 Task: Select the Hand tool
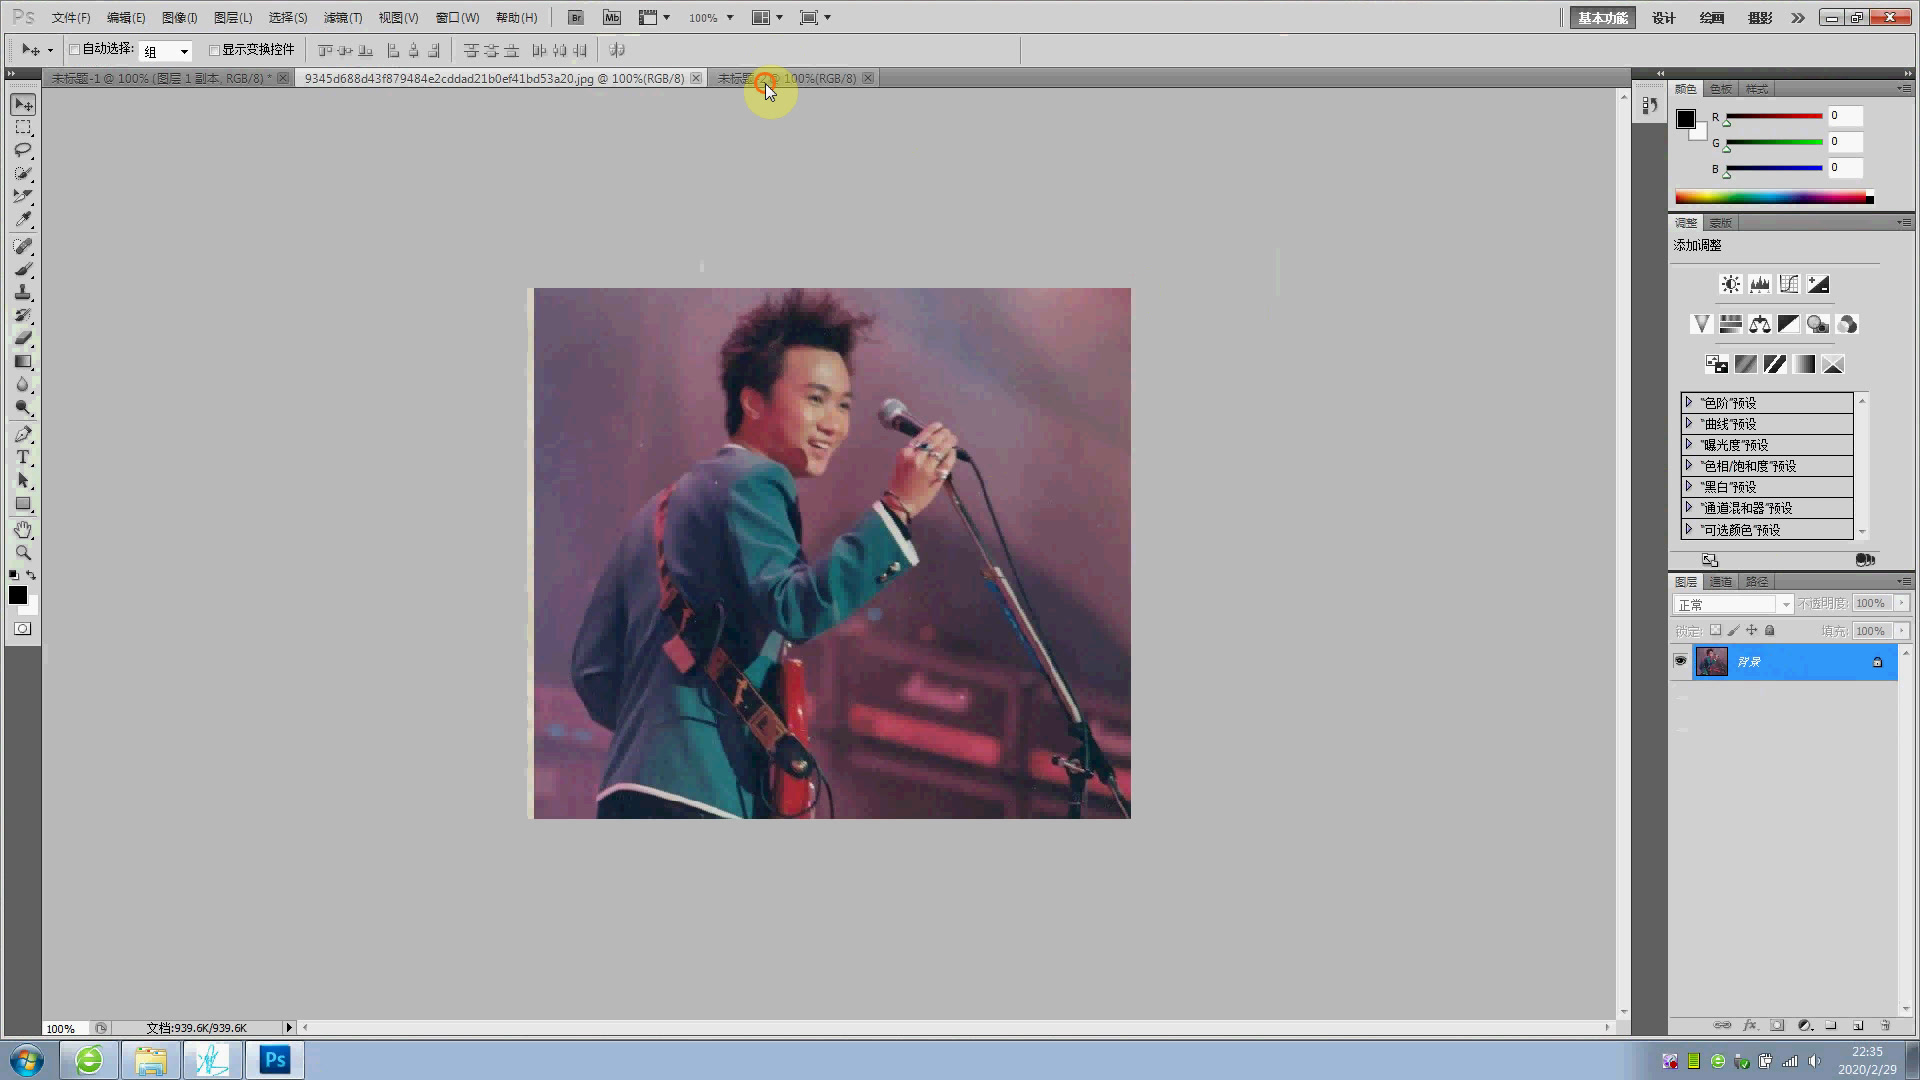23,530
